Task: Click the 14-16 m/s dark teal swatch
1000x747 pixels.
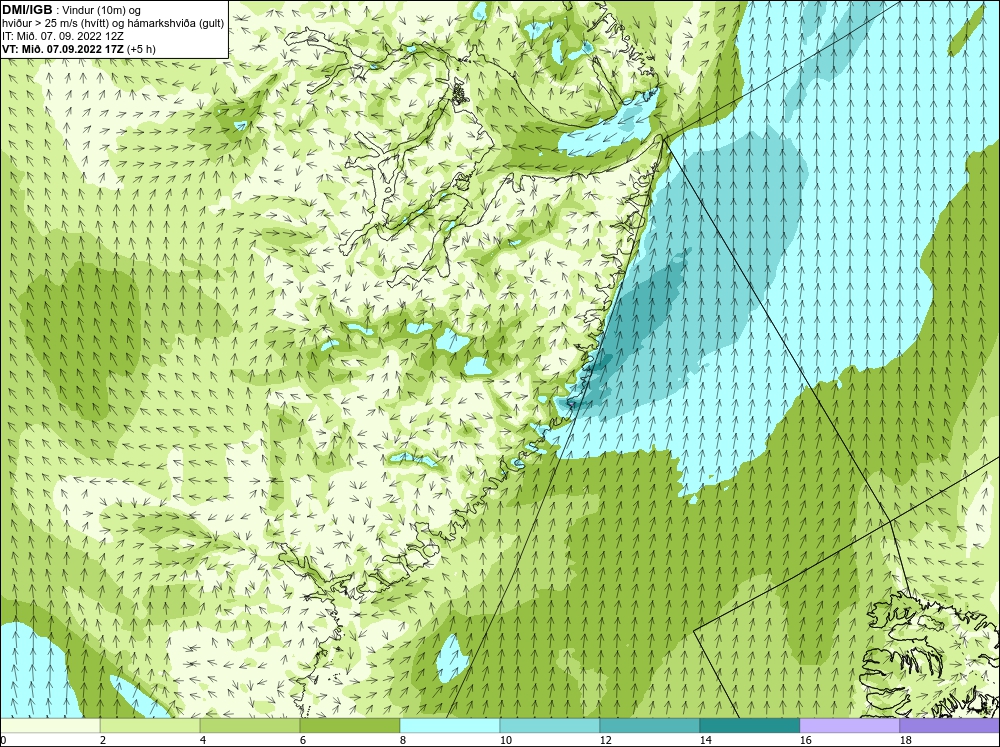Action: (750, 726)
